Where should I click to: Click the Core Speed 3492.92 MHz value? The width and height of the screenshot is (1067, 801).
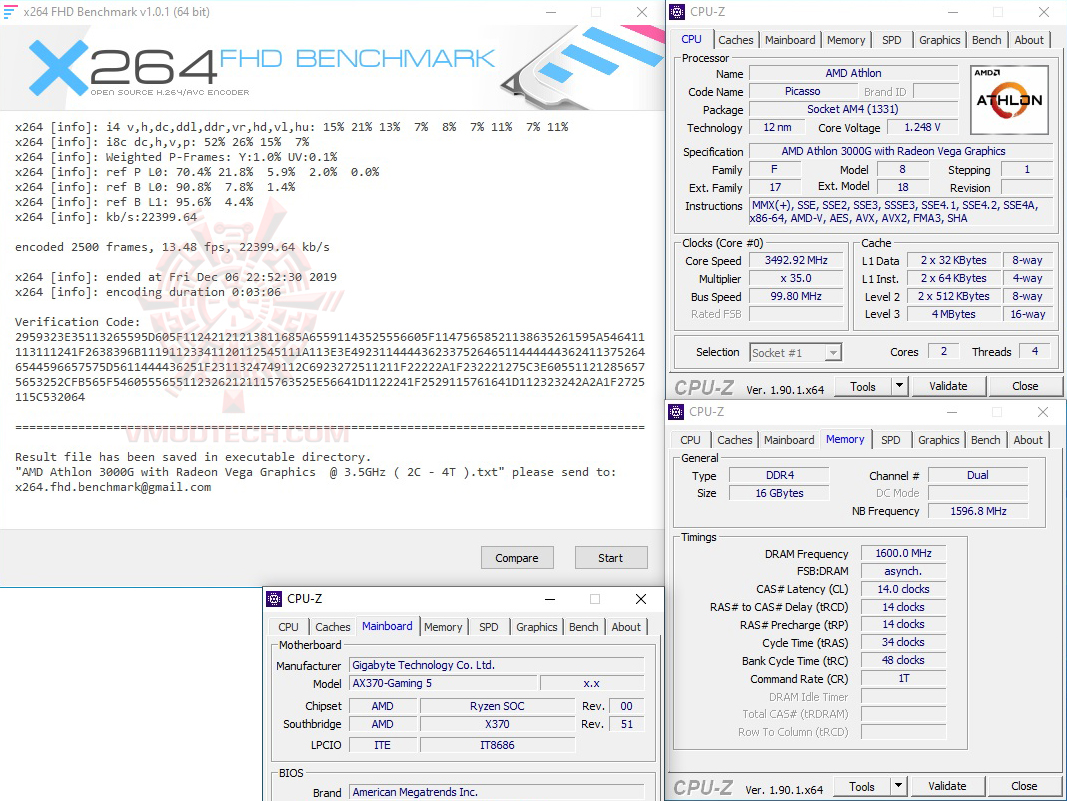click(x=796, y=261)
